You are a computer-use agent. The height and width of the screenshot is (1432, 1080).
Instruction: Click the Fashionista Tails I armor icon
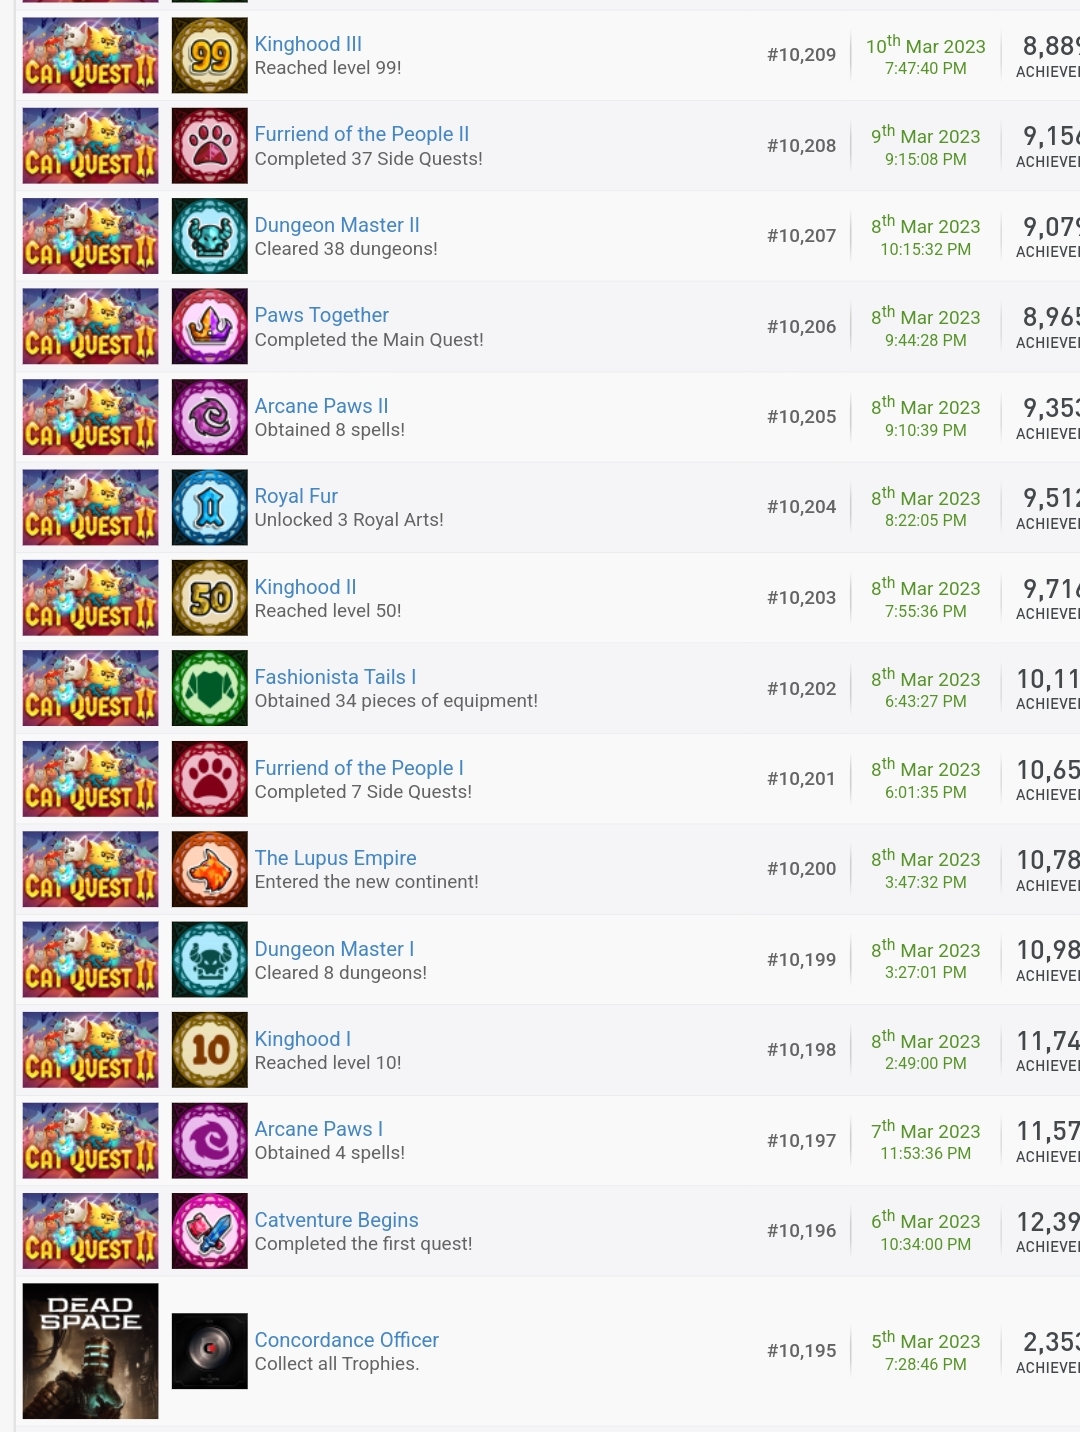tap(210, 689)
